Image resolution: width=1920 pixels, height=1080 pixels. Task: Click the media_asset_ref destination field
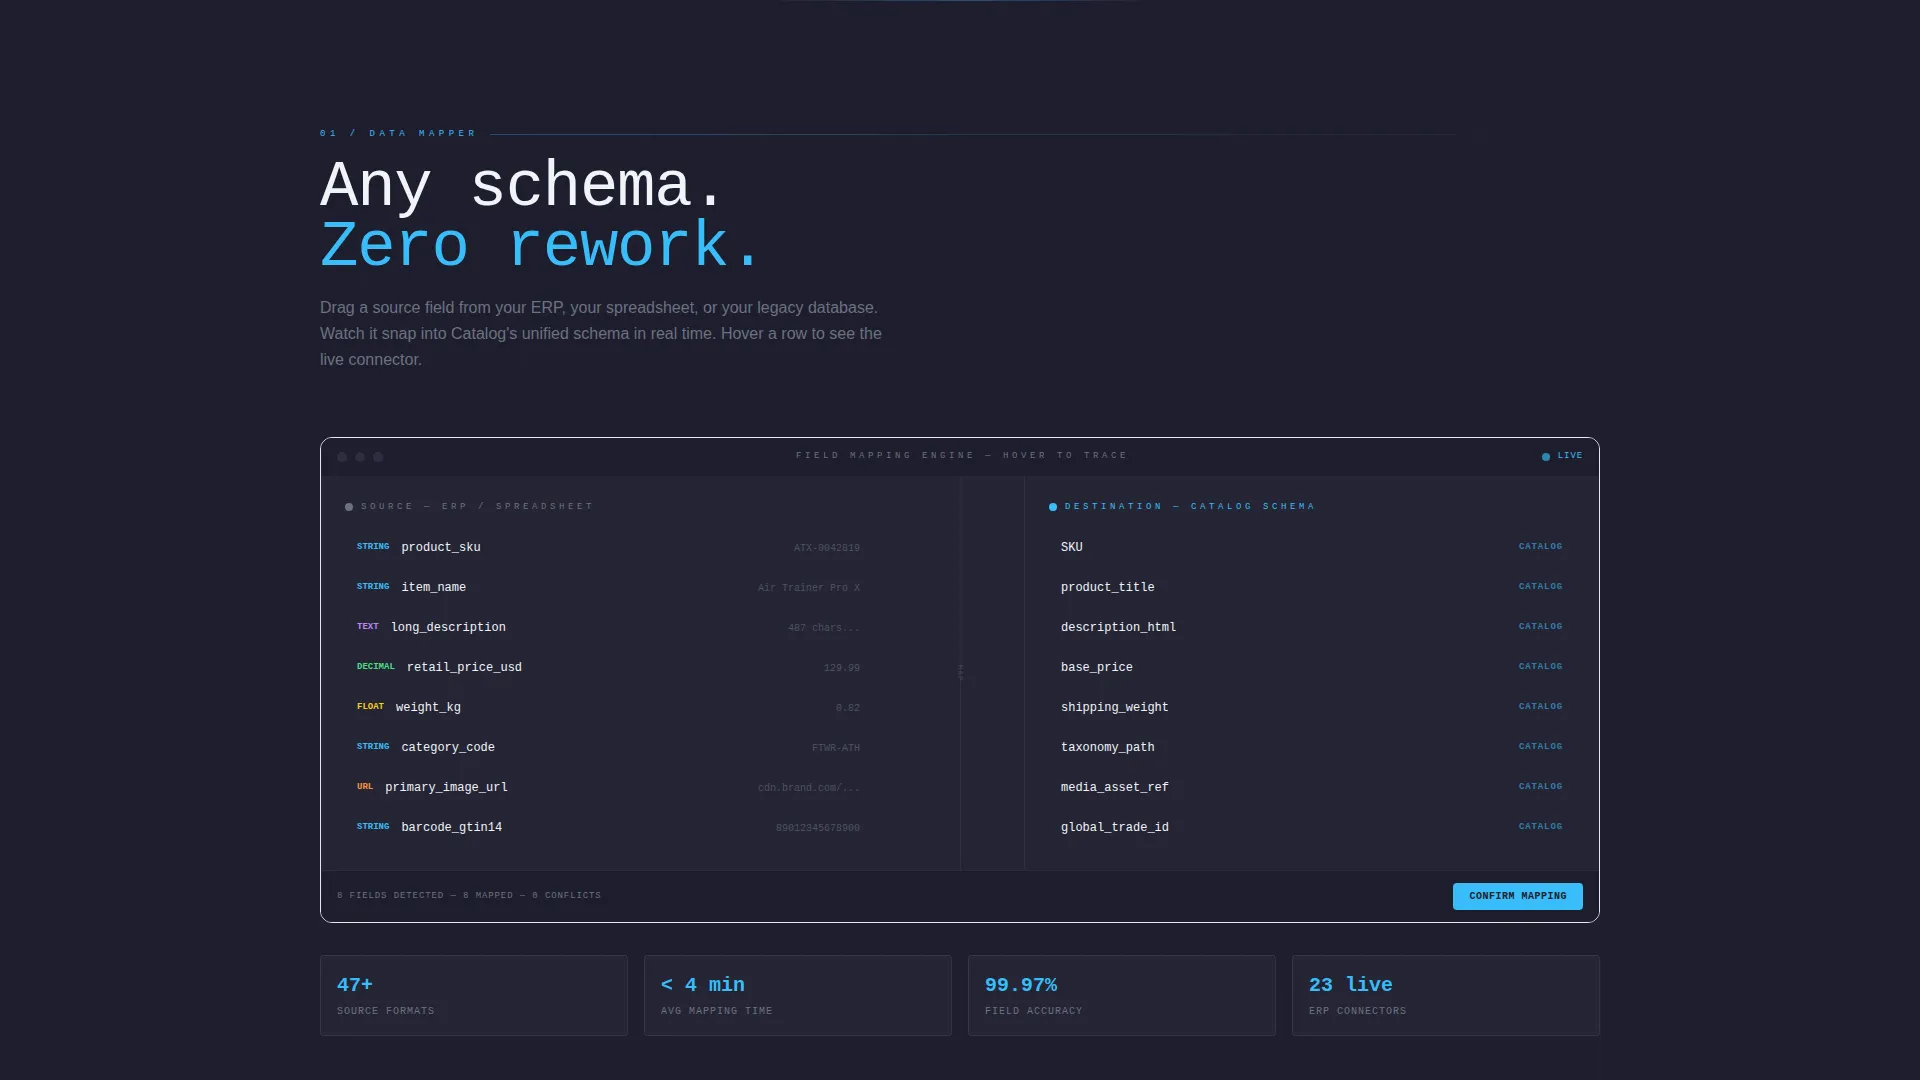point(1312,787)
